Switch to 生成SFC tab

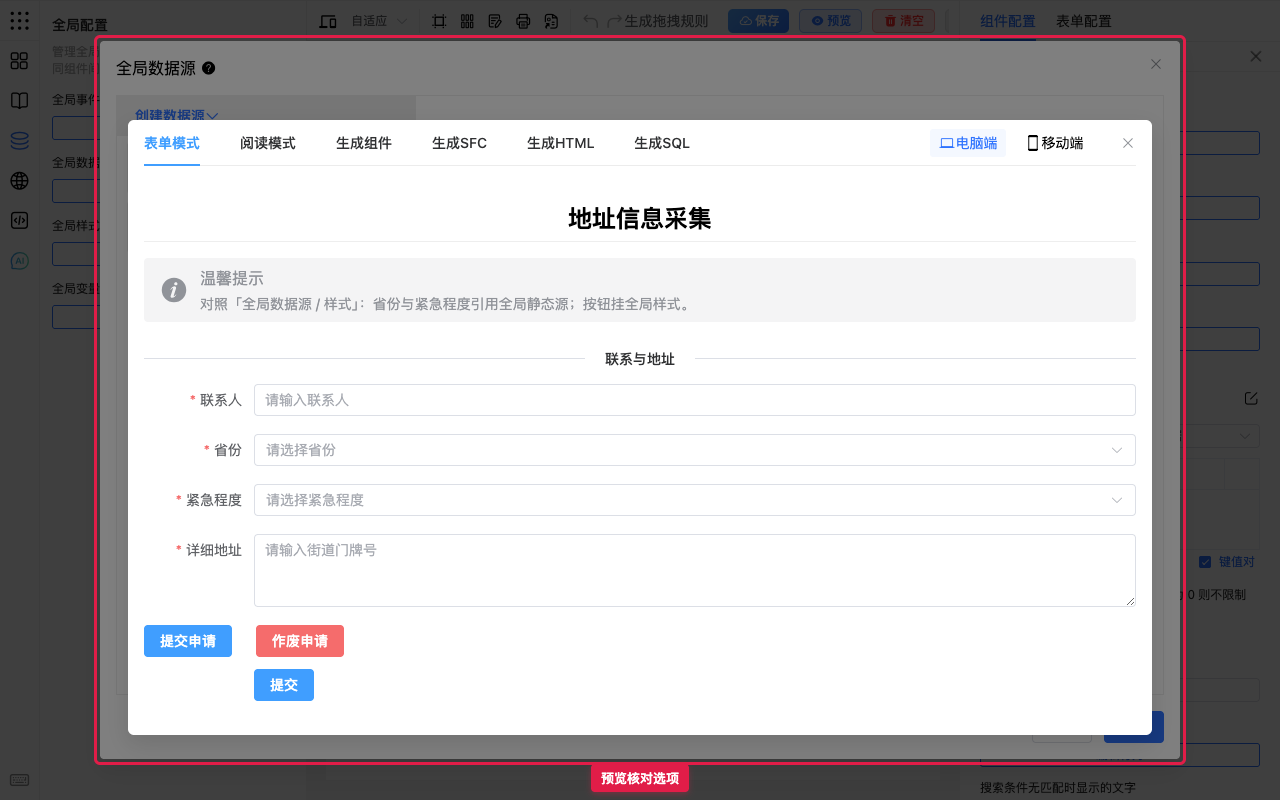(x=460, y=143)
